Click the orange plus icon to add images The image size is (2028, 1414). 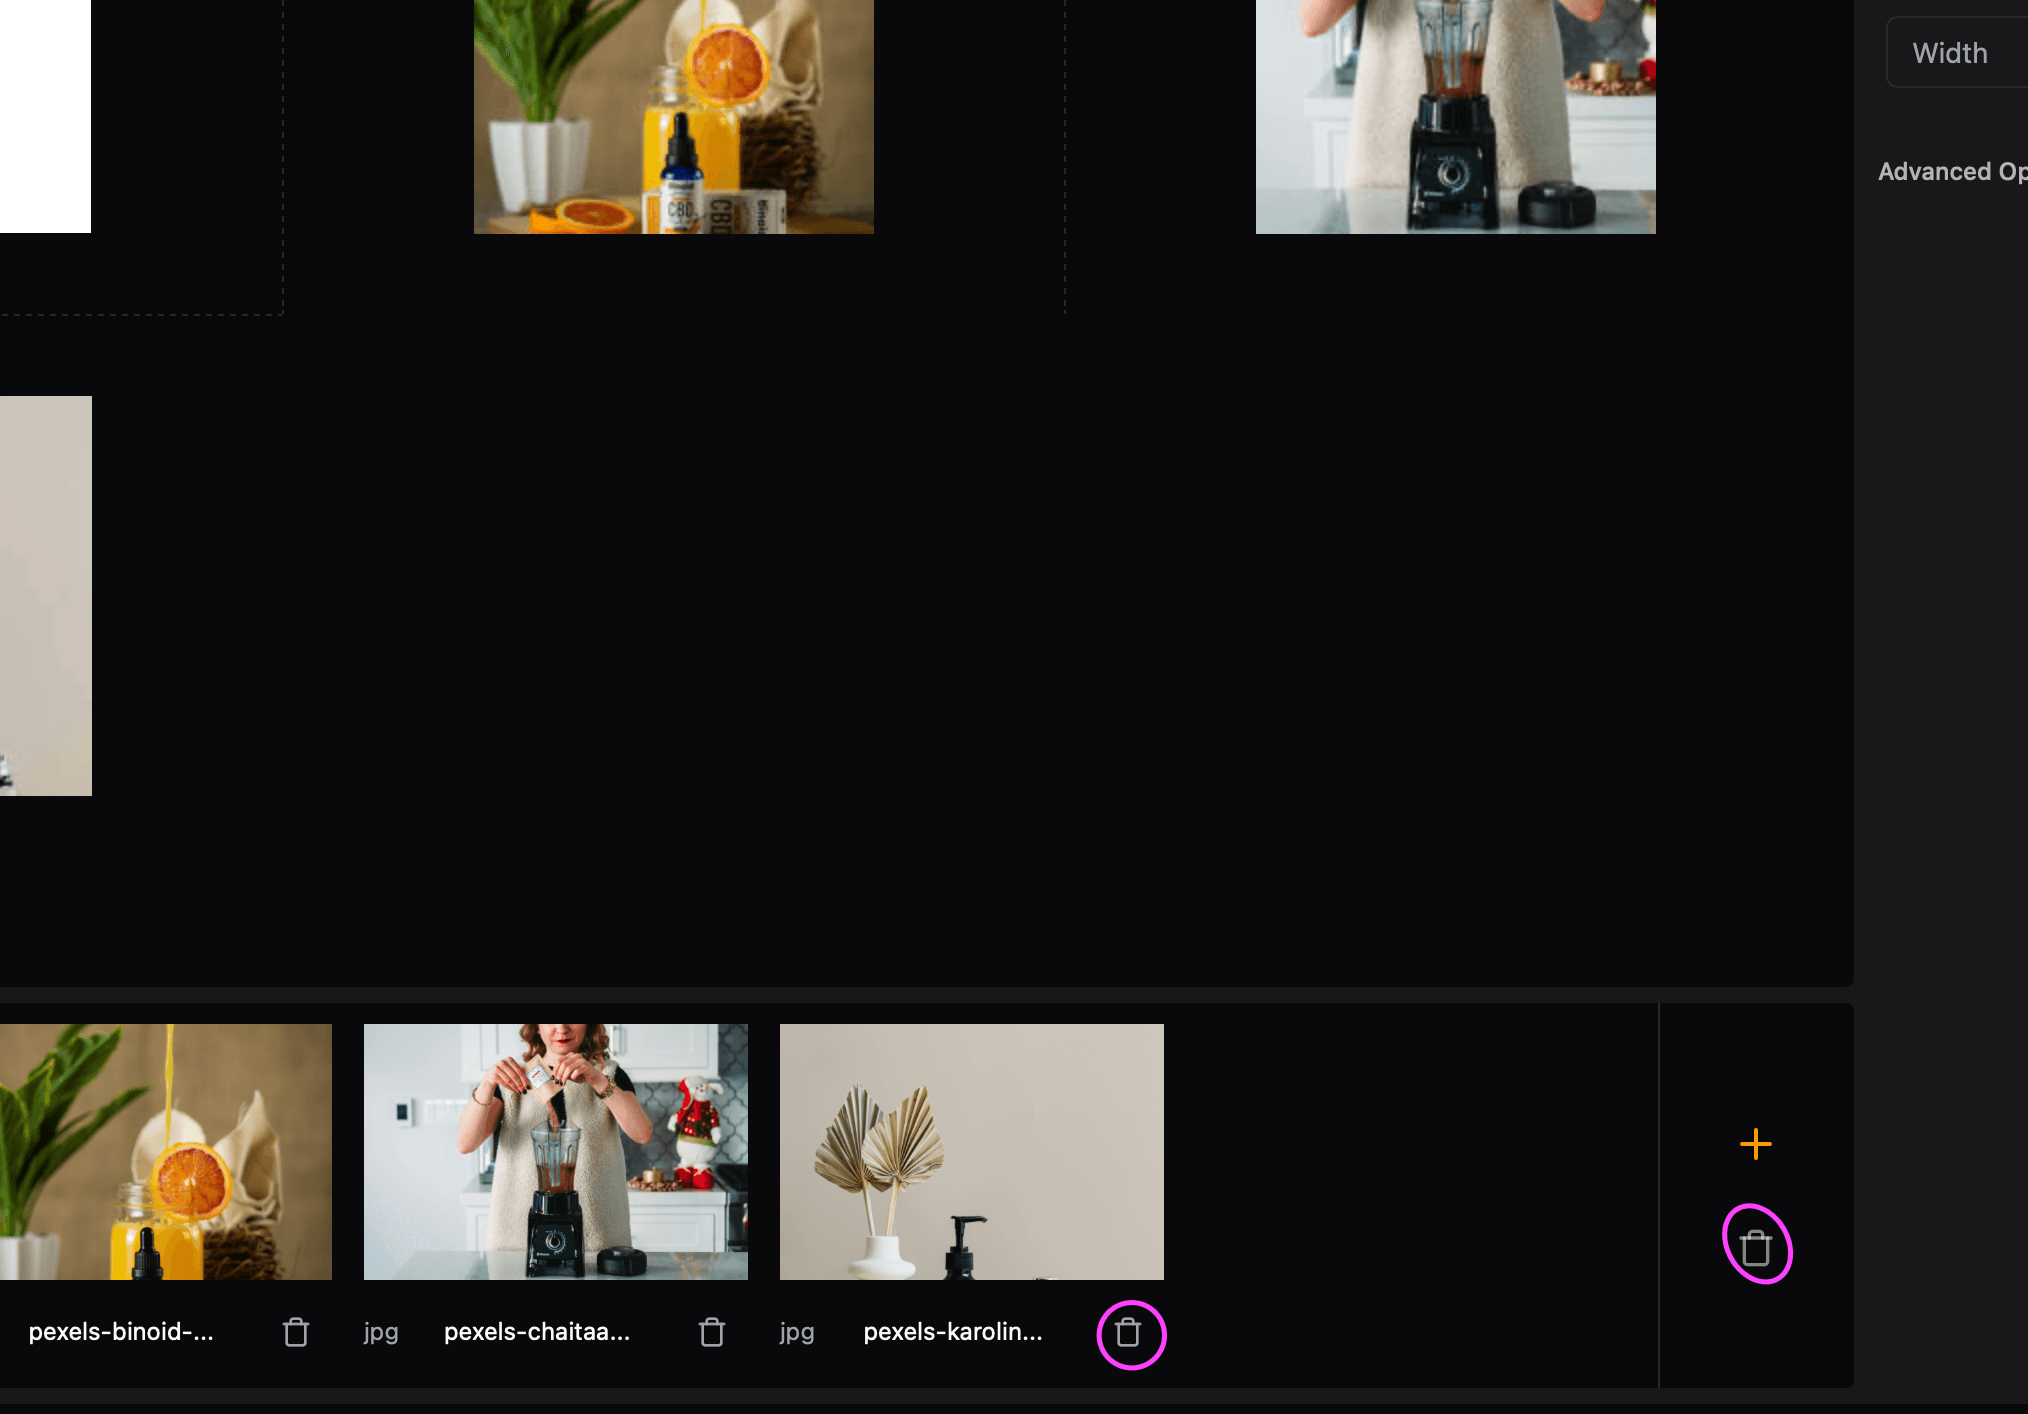pos(1755,1144)
